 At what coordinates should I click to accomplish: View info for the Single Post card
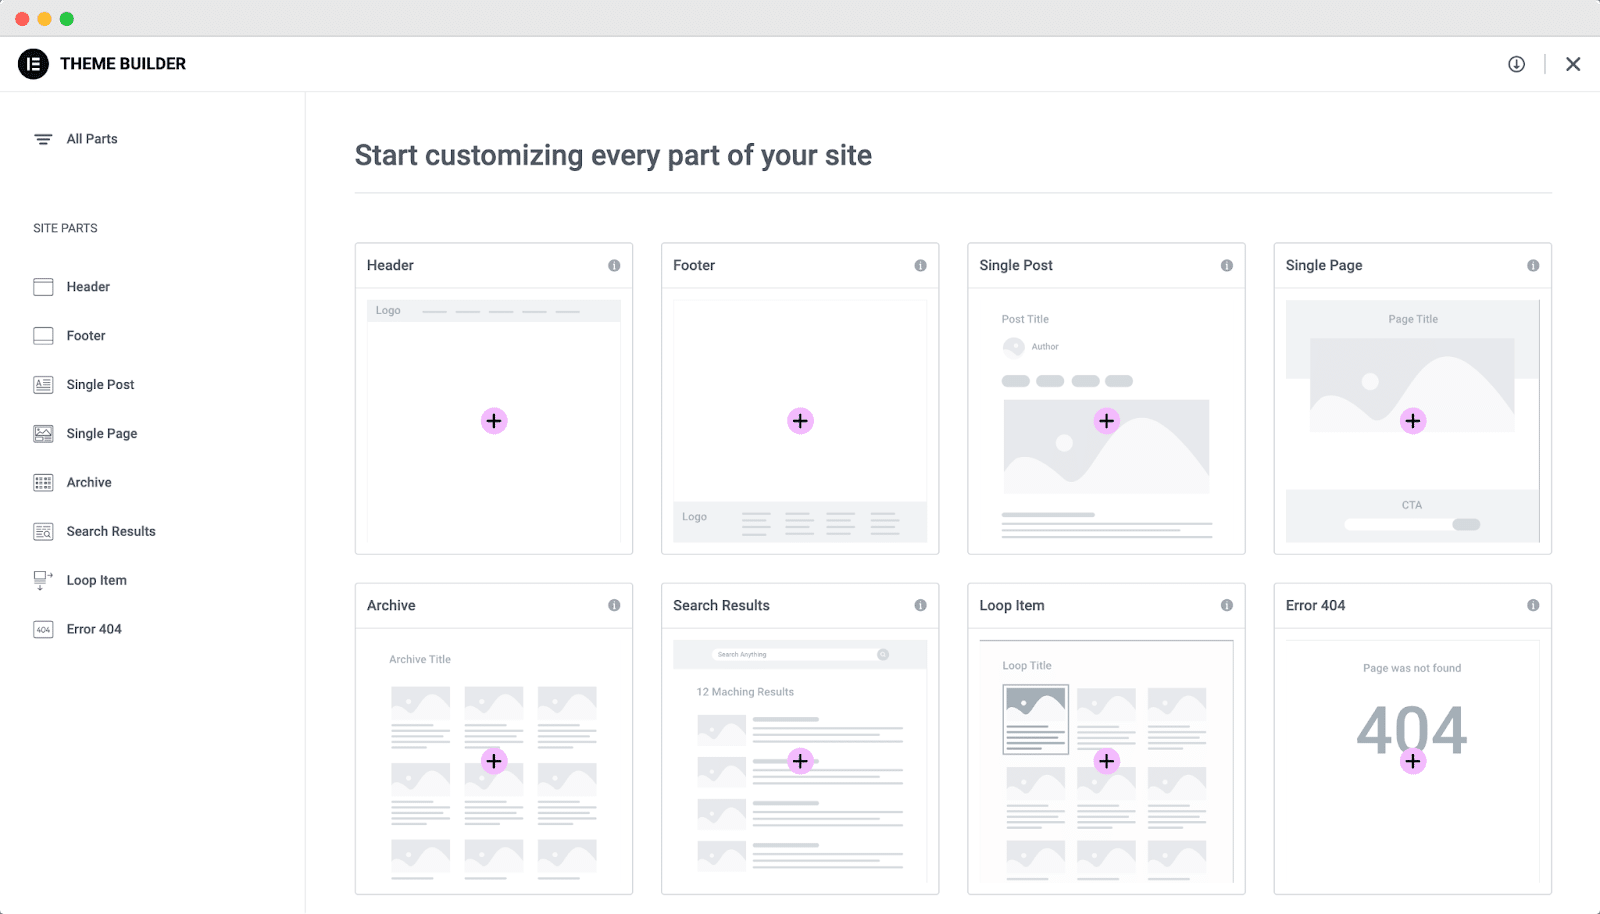click(1227, 265)
